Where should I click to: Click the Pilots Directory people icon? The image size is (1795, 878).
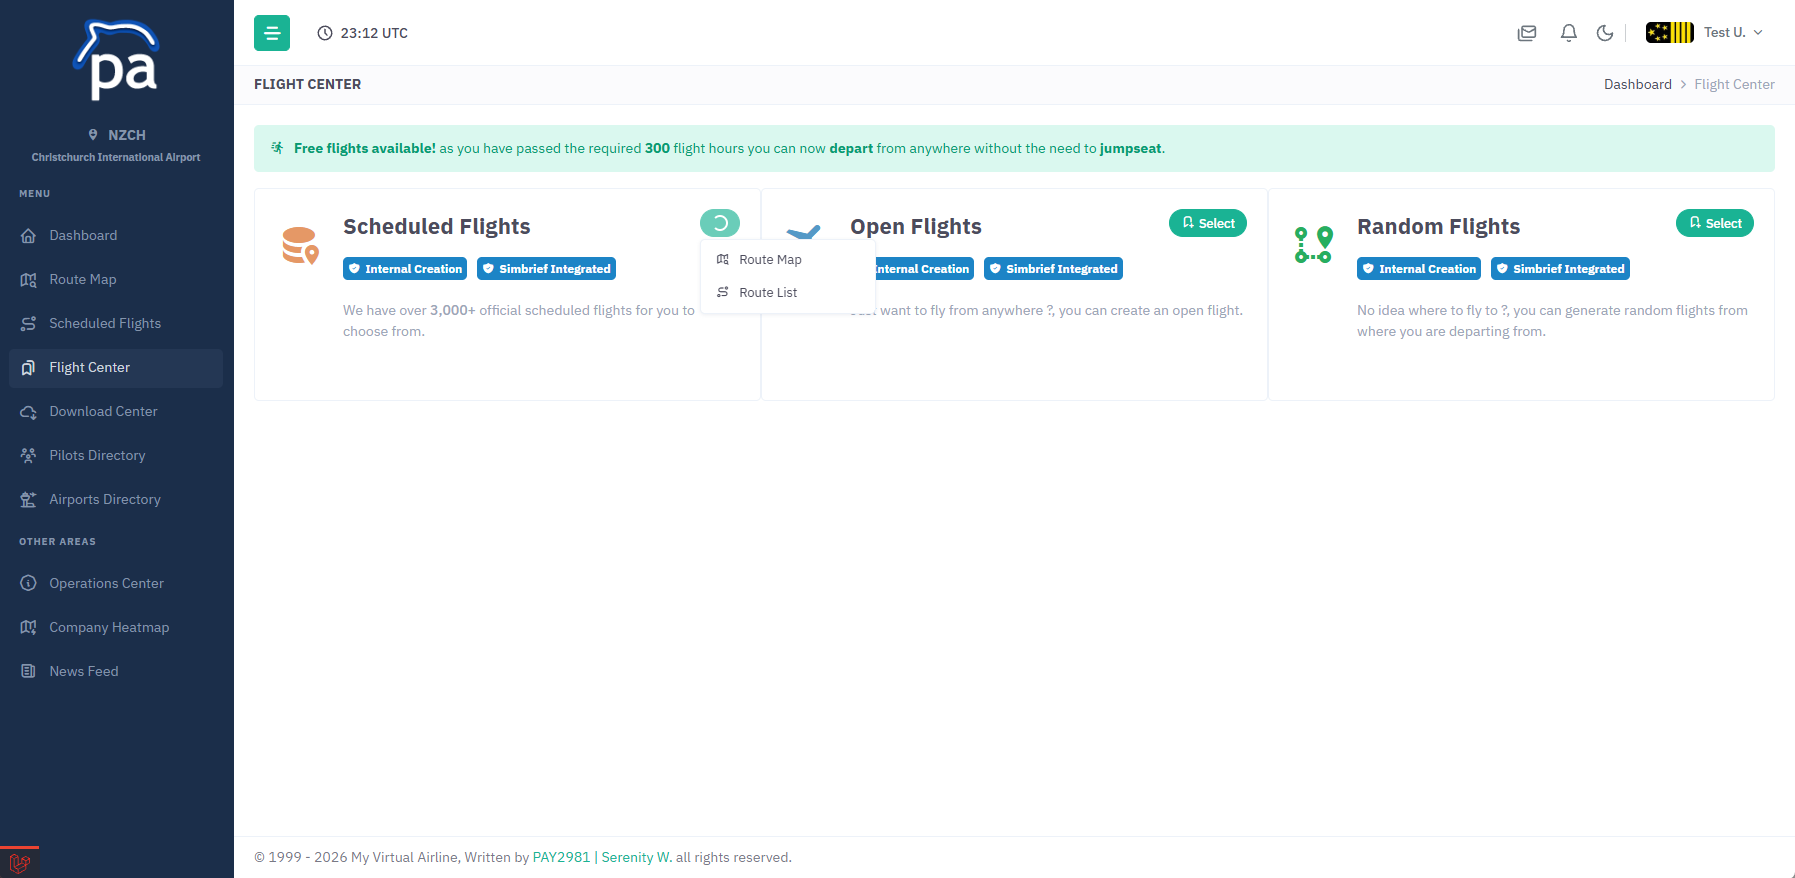coord(28,456)
